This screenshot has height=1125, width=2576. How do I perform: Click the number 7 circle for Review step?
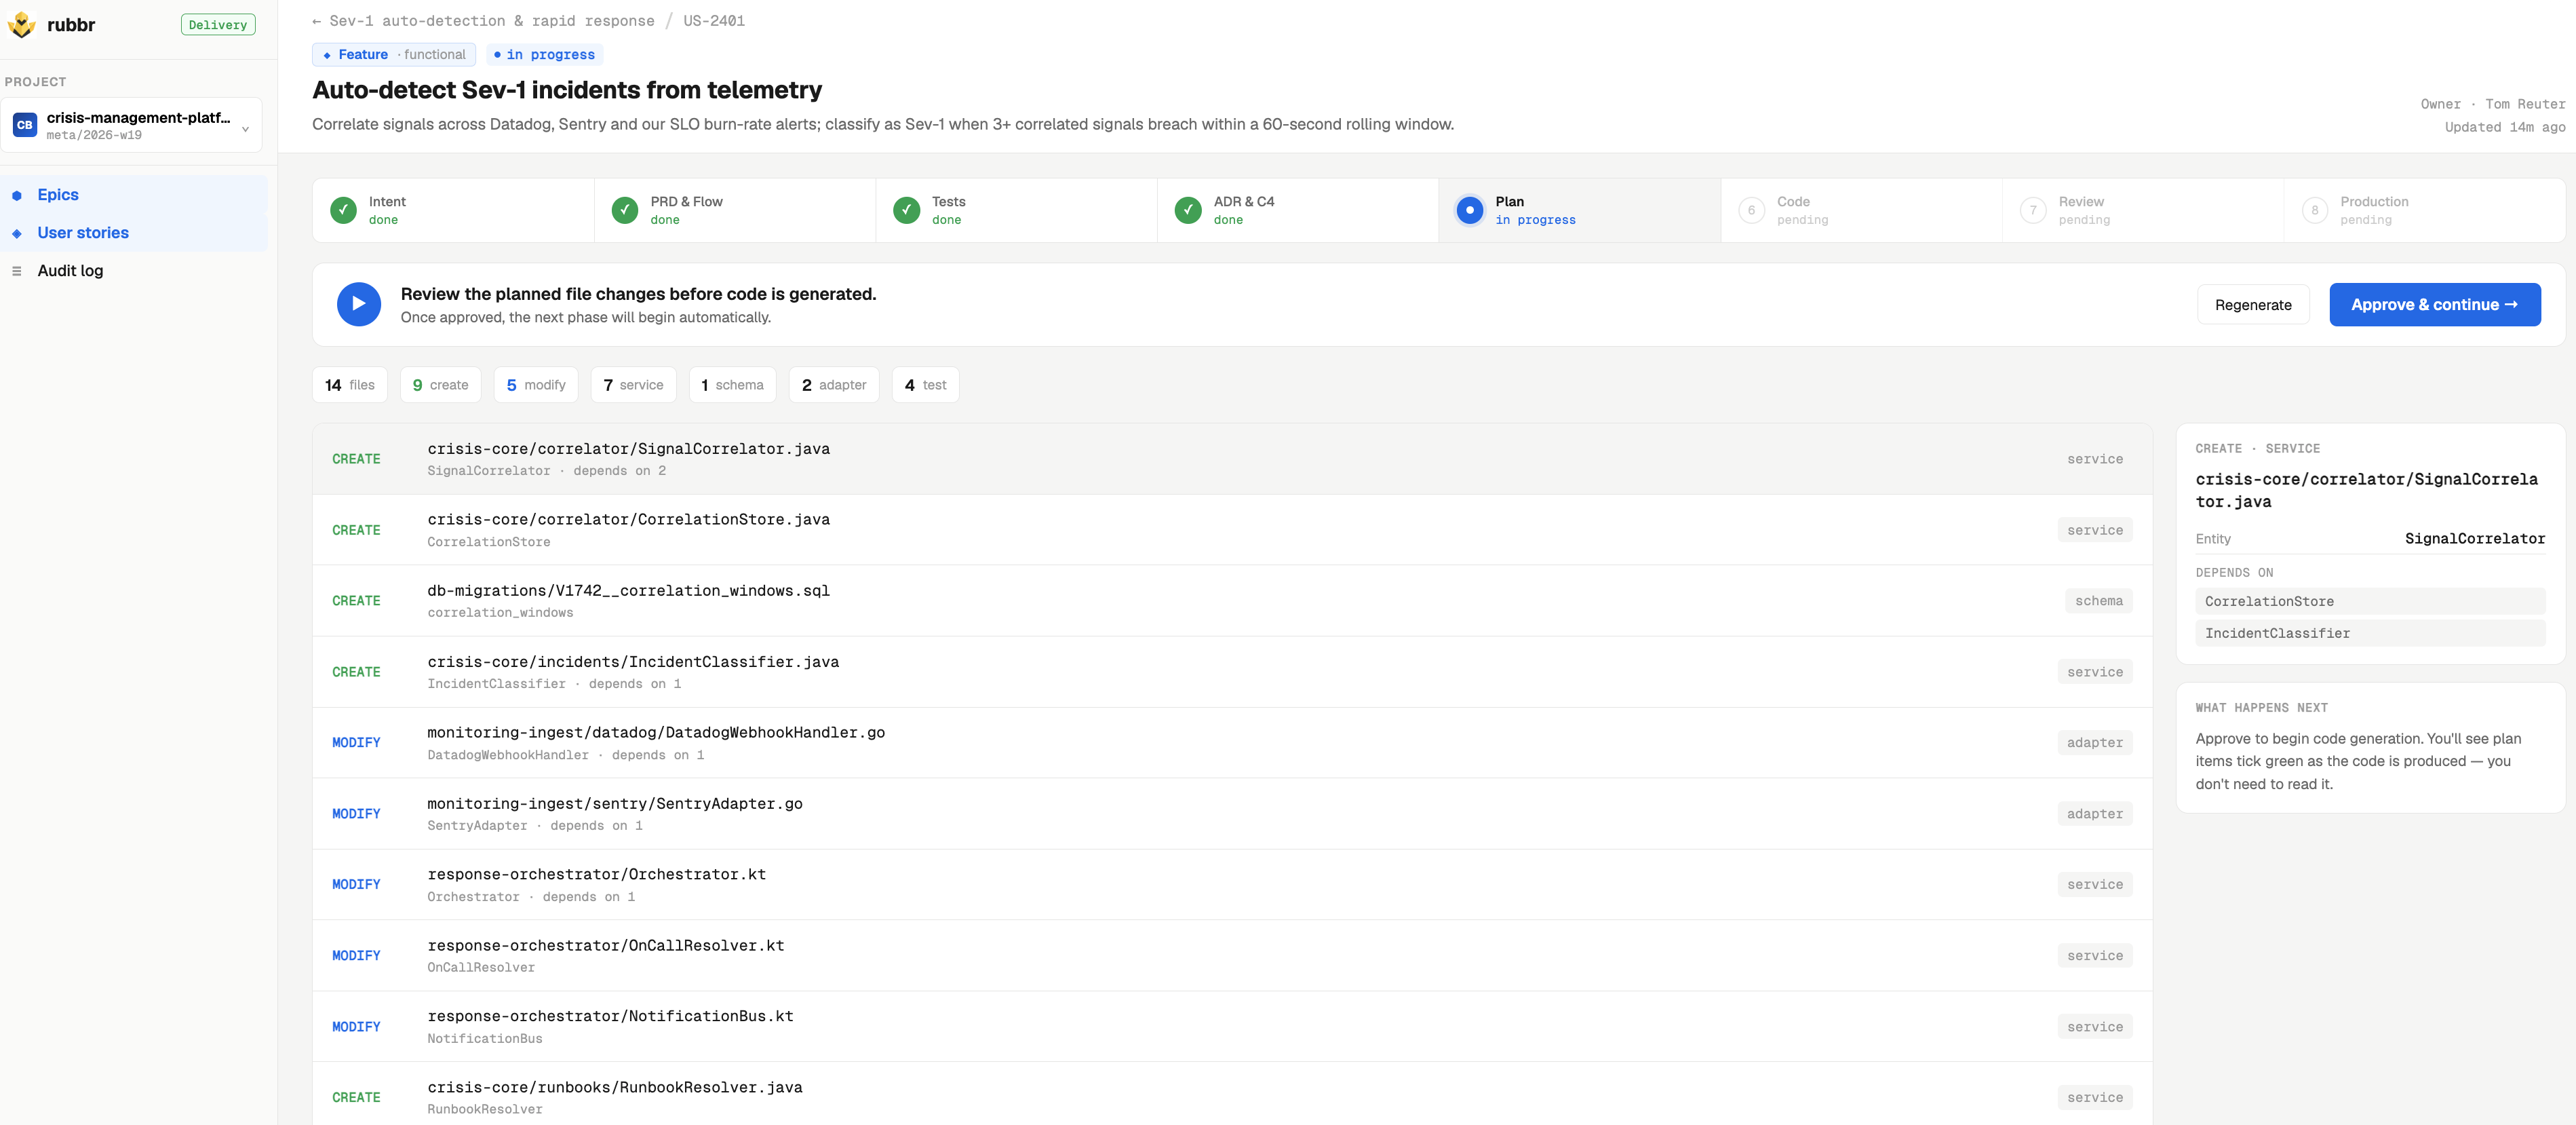click(x=2033, y=210)
